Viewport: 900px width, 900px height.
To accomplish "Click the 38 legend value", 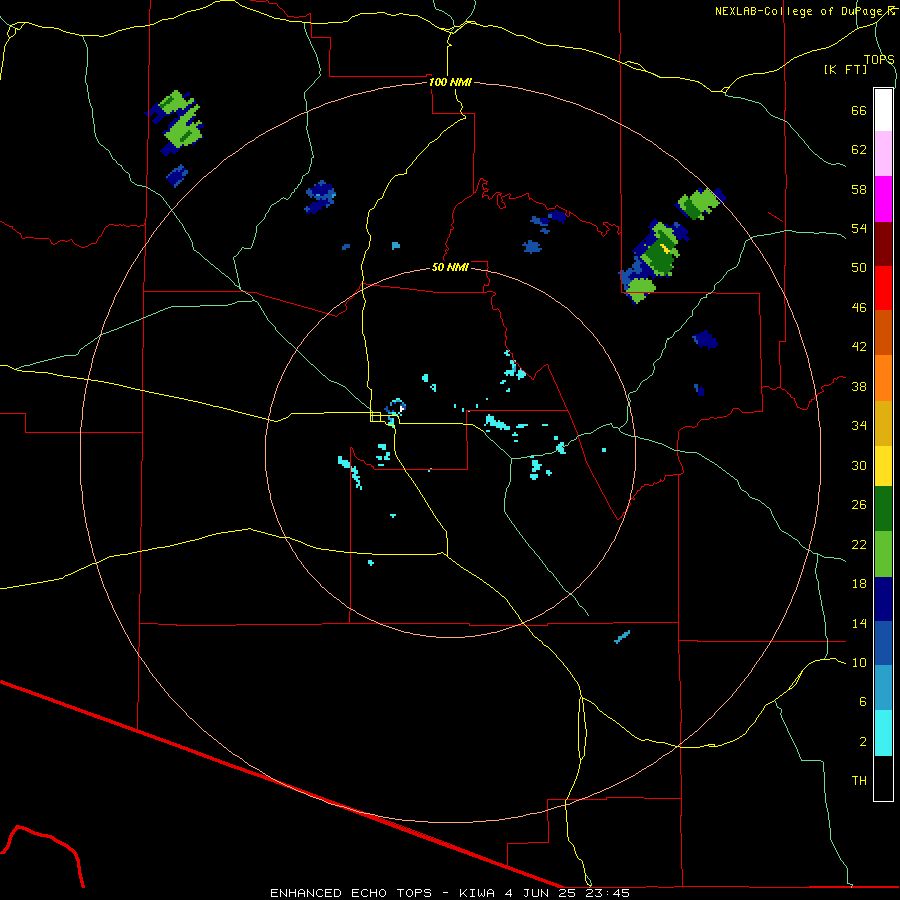I will [x=859, y=386].
